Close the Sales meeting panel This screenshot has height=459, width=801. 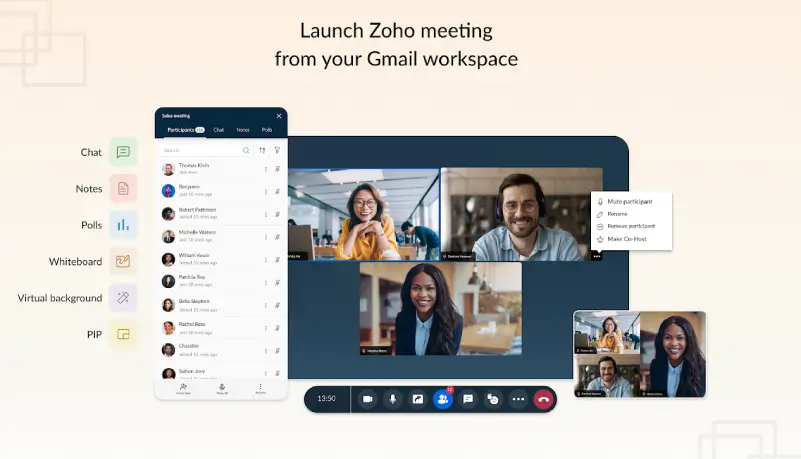pos(279,116)
